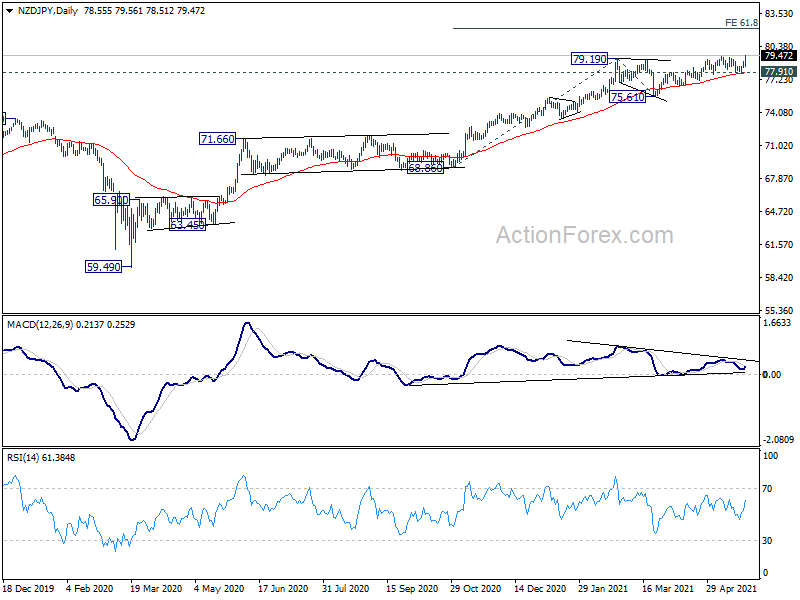Screen dimensions: 800x600
Task: Open the NZDJPY chart dropdown triangle
Action: [9, 11]
